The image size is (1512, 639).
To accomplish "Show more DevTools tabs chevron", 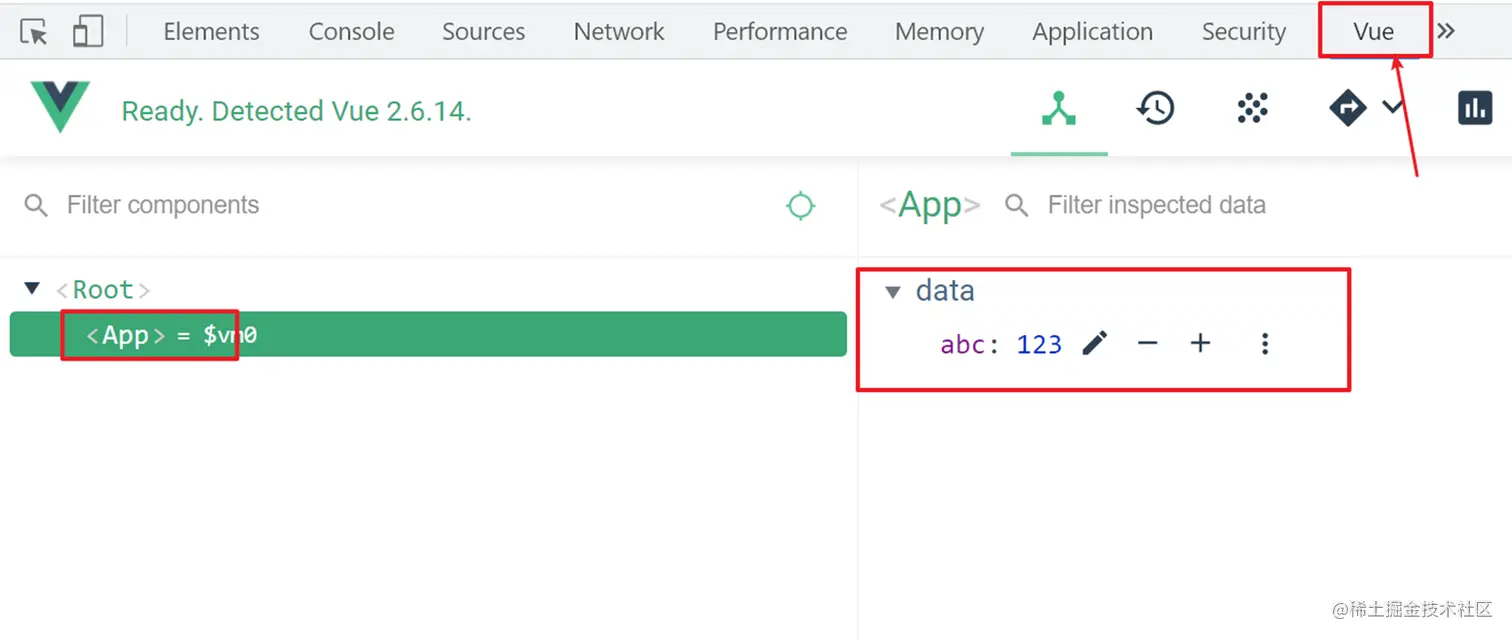I will [1446, 31].
